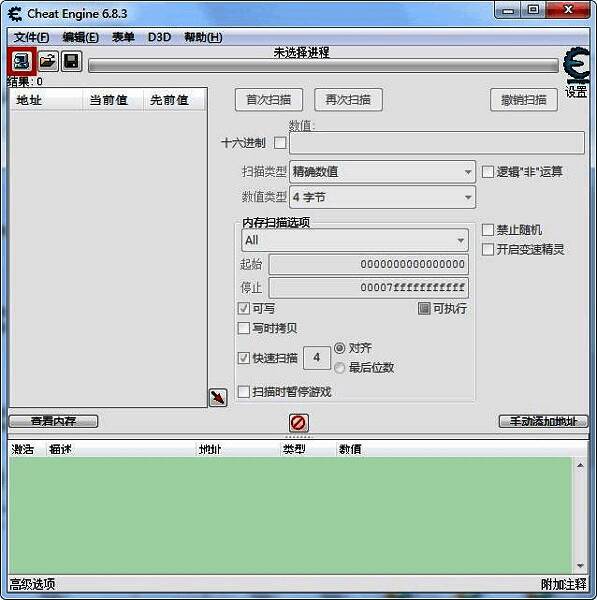Image resolution: width=597 pixels, height=600 pixels.
Task: Click the fast scan alignment value field
Action: click(x=316, y=358)
